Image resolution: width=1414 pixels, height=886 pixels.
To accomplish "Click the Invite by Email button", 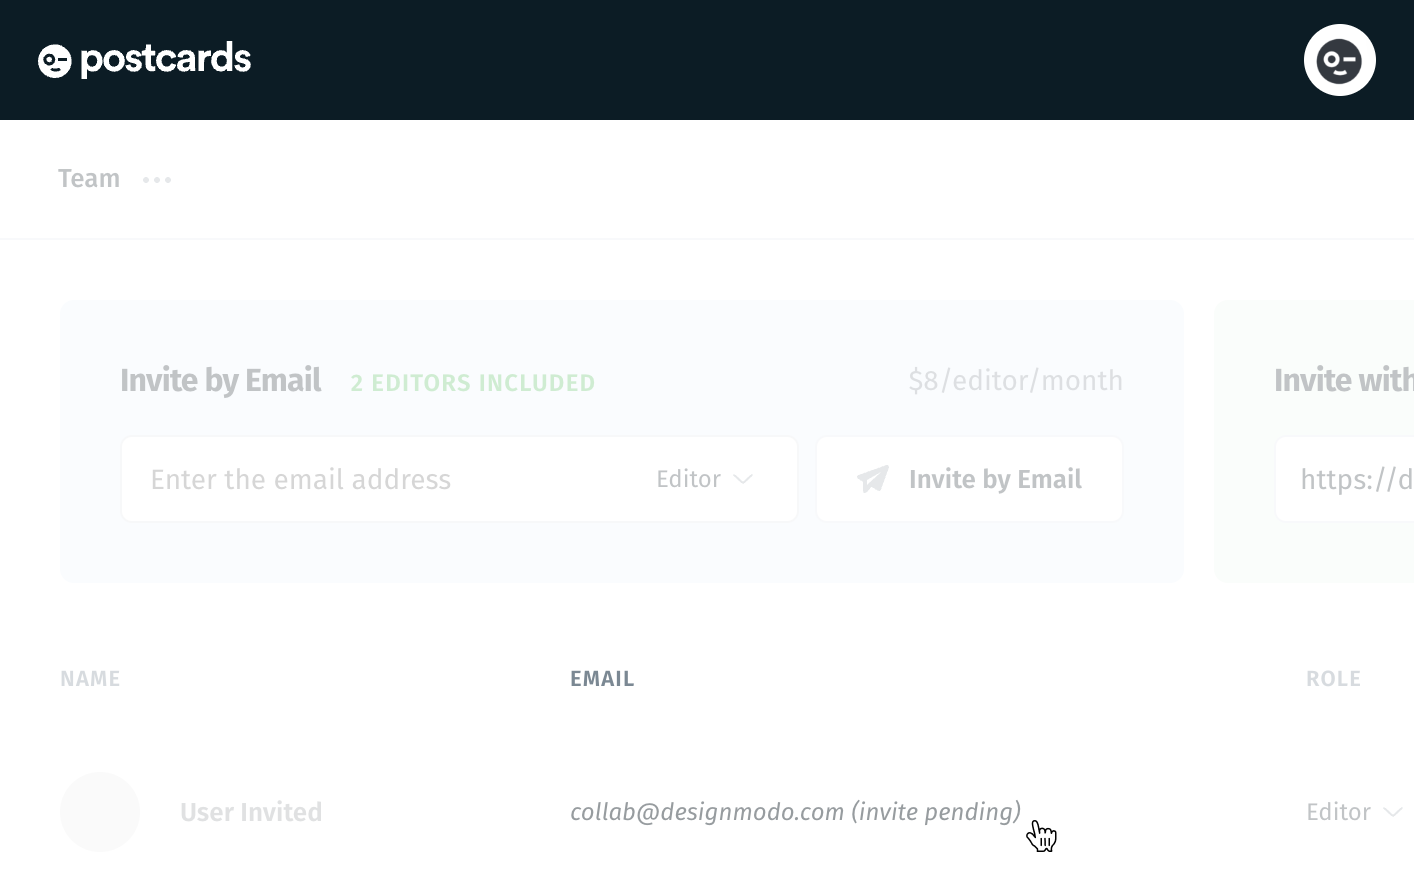I will point(969,479).
